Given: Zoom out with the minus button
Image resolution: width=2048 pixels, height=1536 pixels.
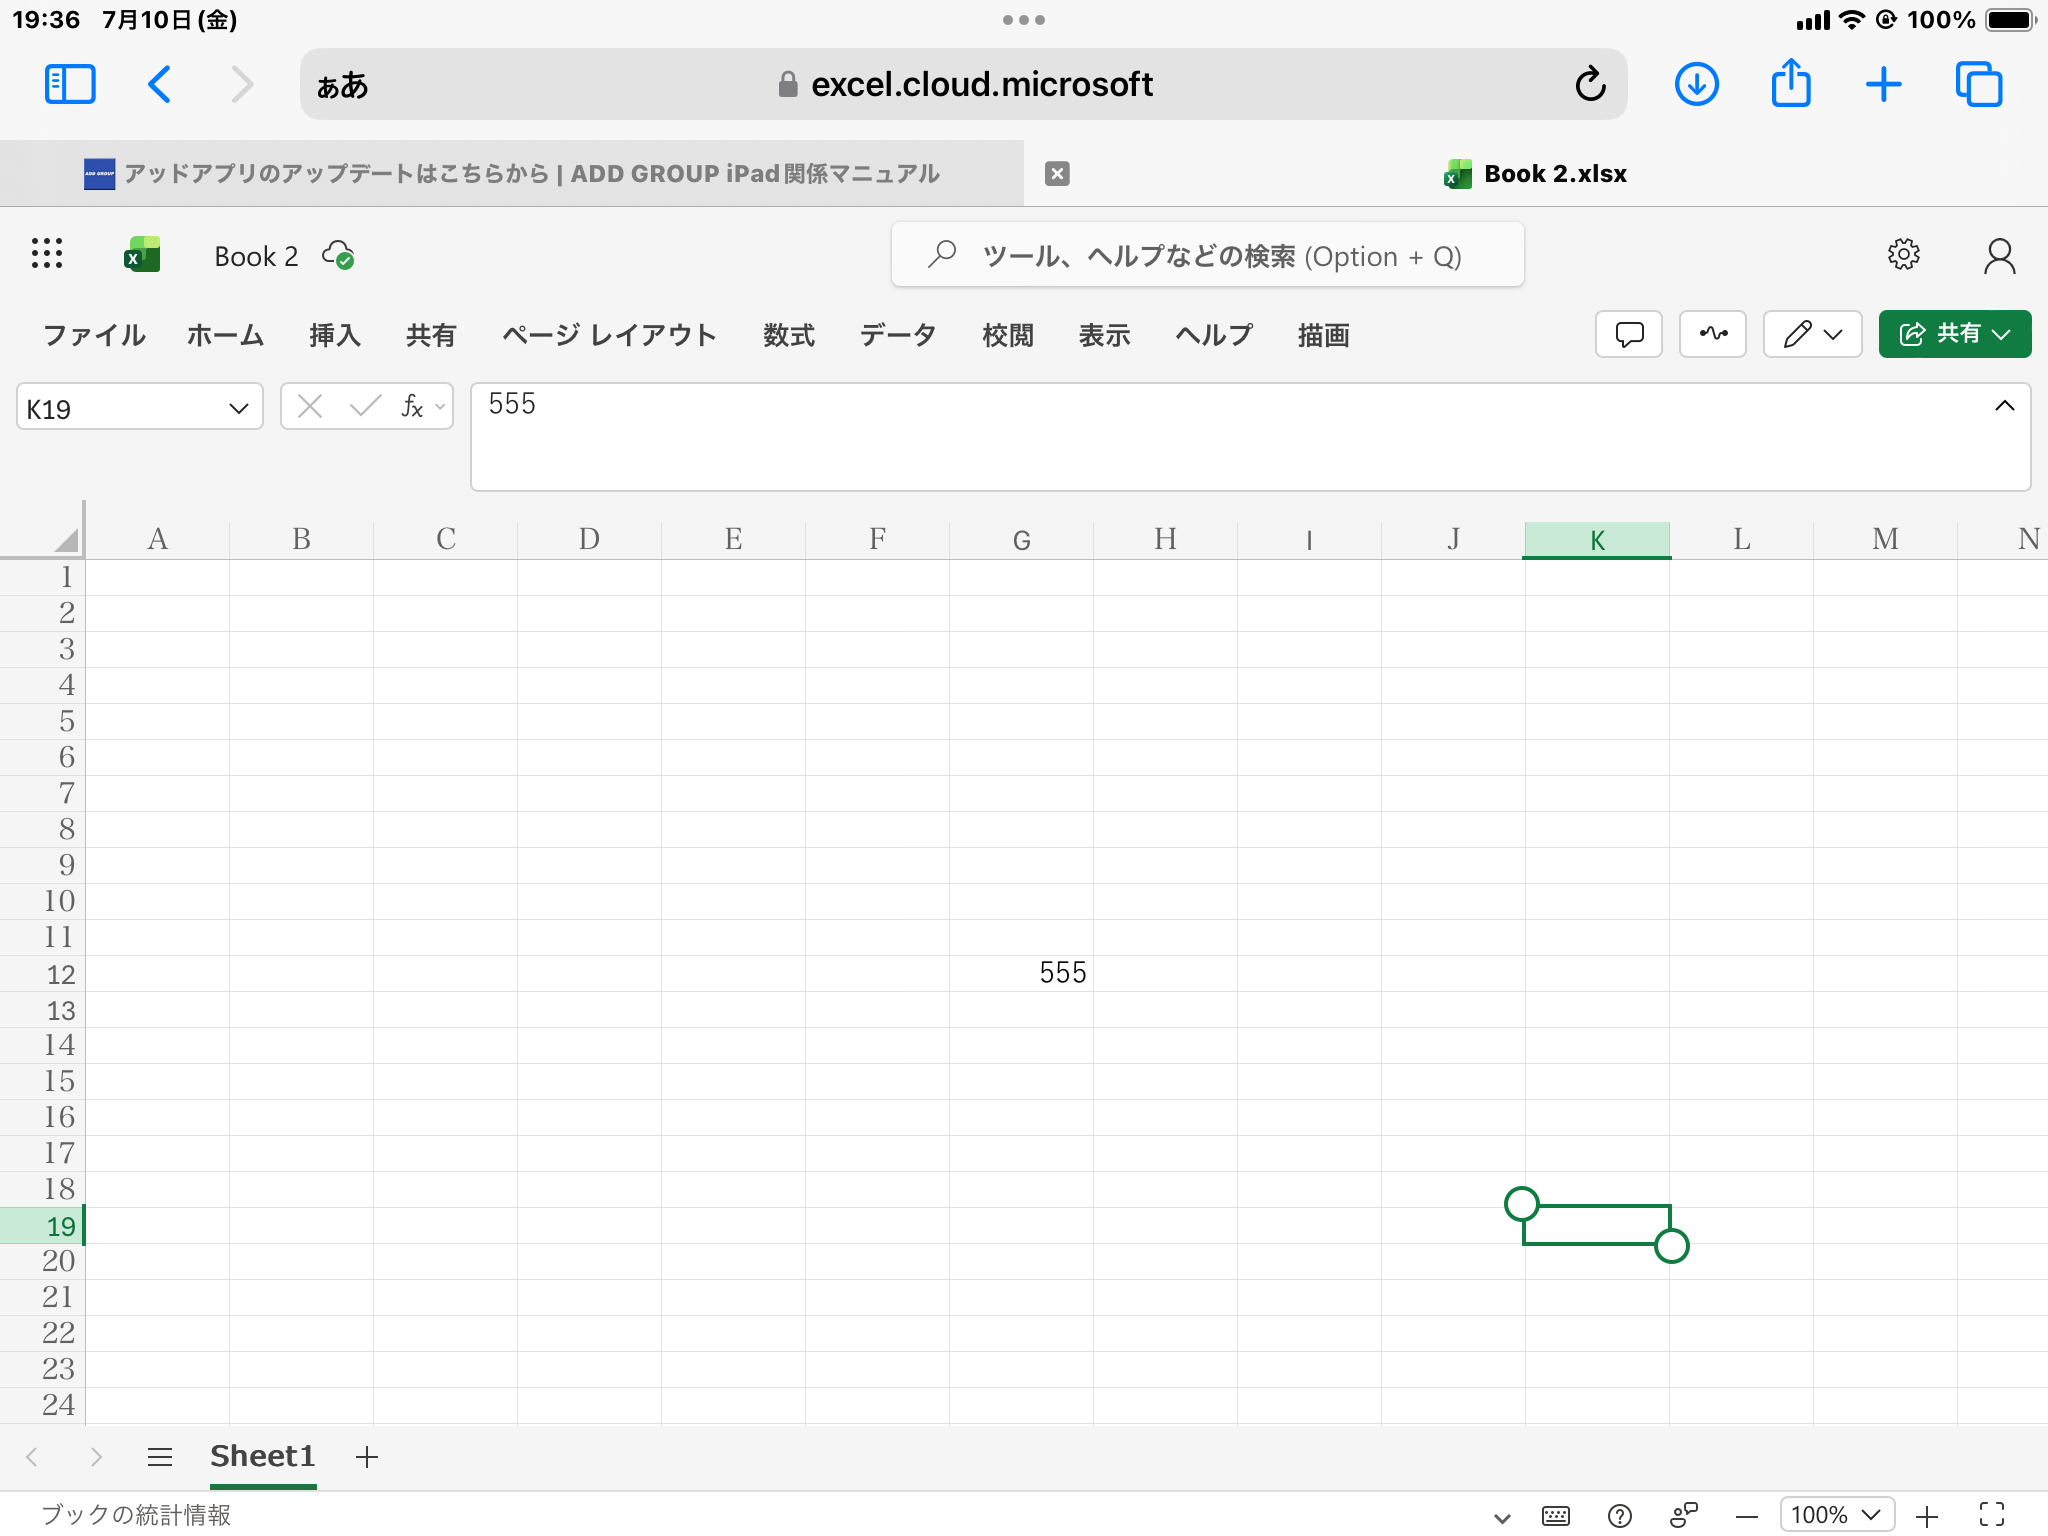Looking at the screenshot, I should pos(1747,1517).
